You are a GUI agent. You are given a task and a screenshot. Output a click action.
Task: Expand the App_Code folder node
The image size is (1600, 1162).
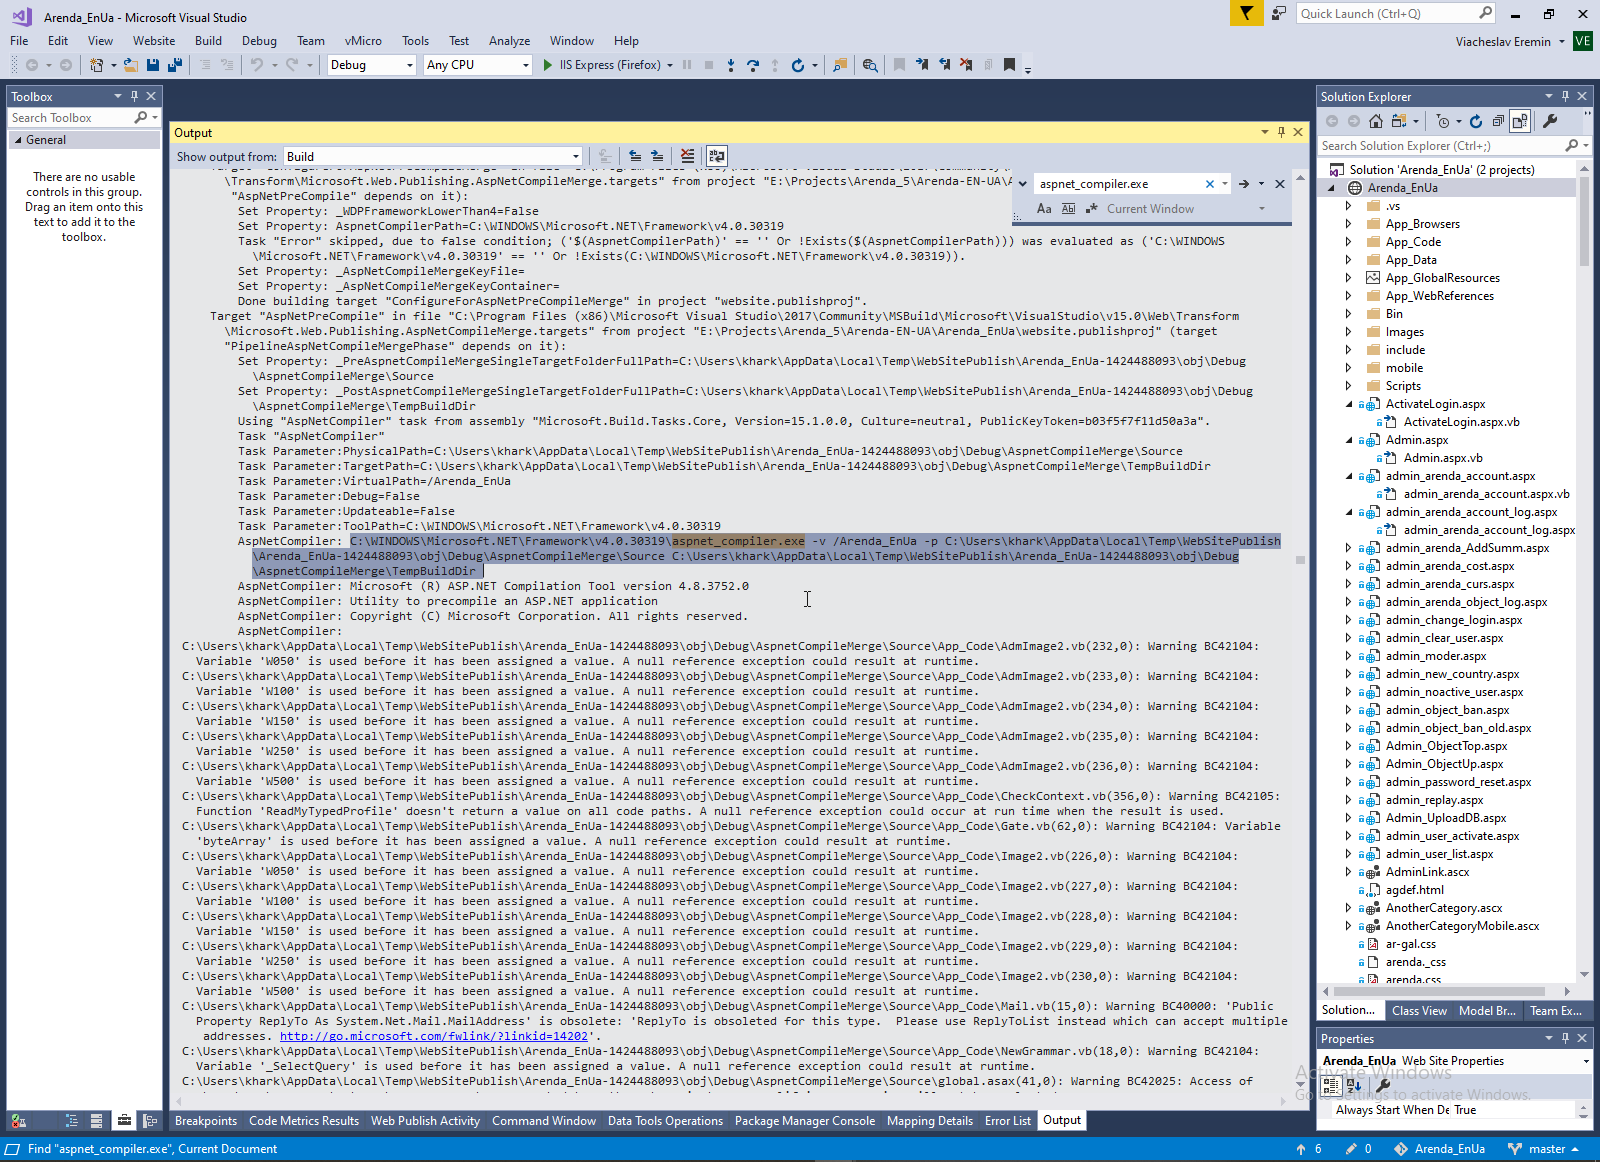(x=1348, y=242)
